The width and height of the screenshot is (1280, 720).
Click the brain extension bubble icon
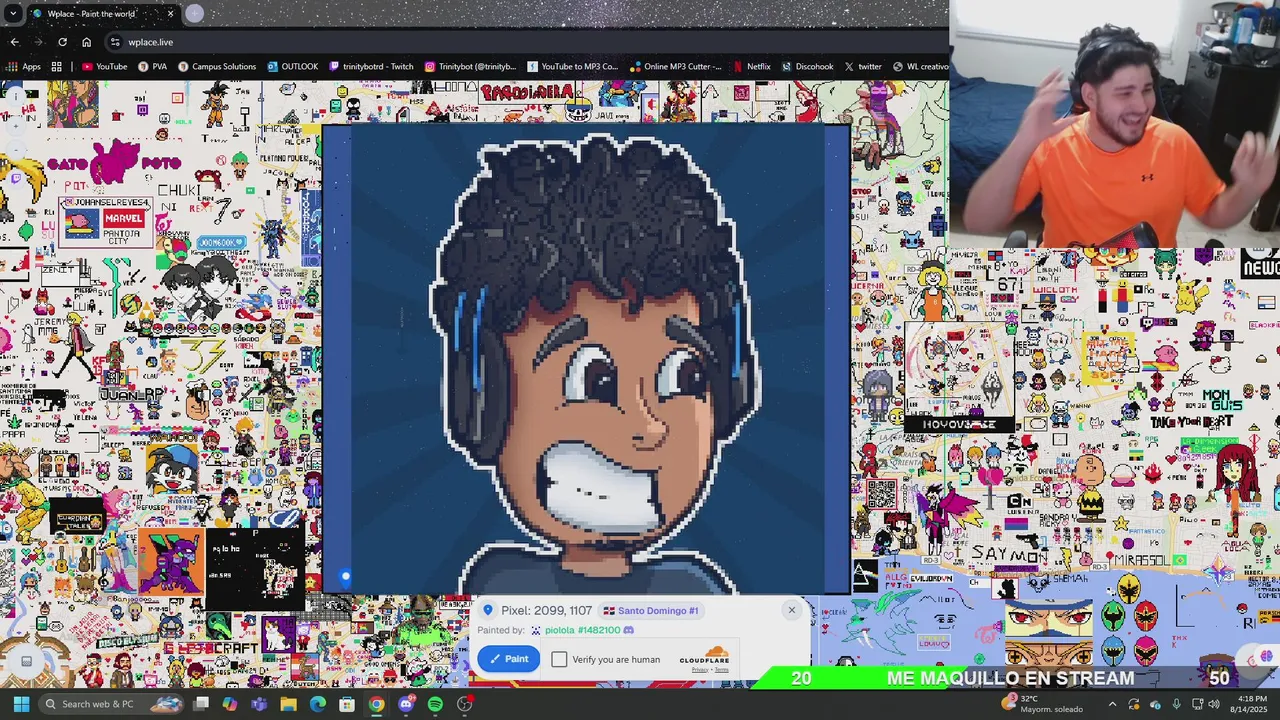point(1265,657)
